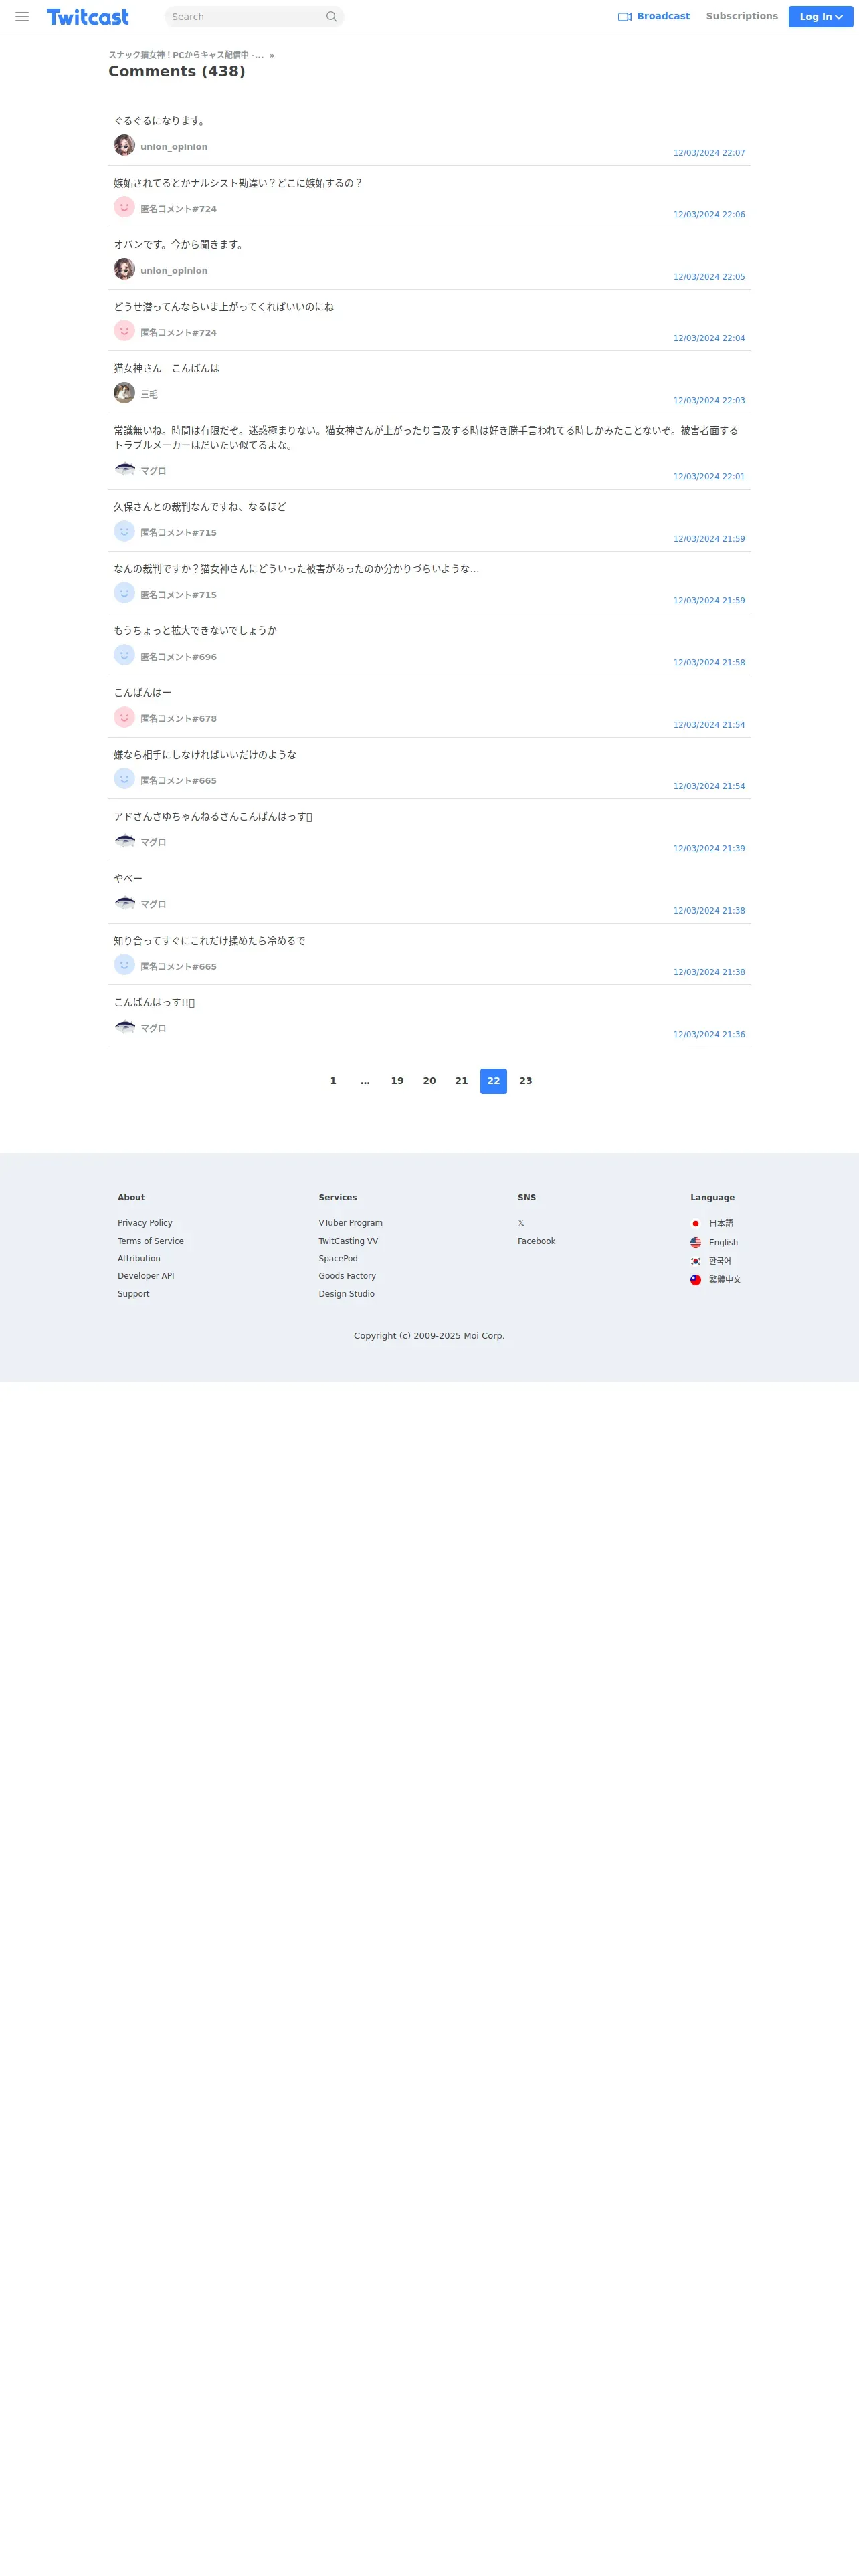
Task: Go to comments page 20
Action: click(429, 1081)
